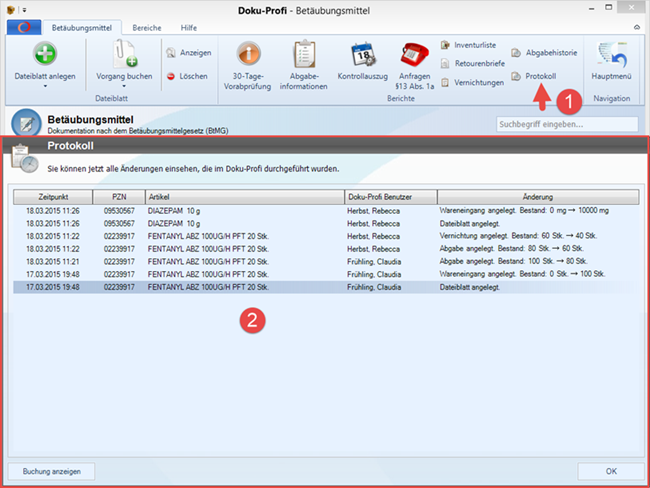
Task: Click the Suchbegriff eingeben search field
Action: tap(566, 125)
